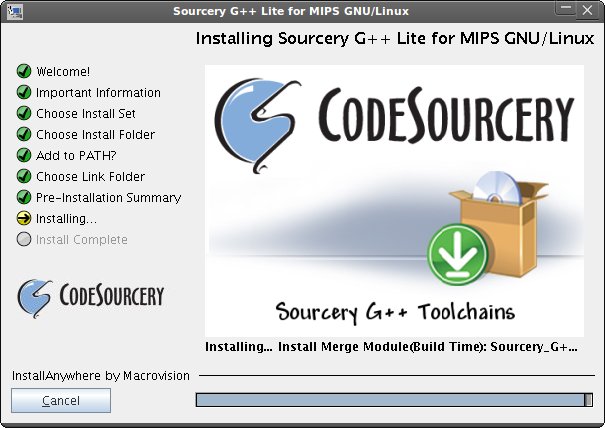
Task: Click the checkmark icon next to Important Information
Action: click(x=24, y=92)
